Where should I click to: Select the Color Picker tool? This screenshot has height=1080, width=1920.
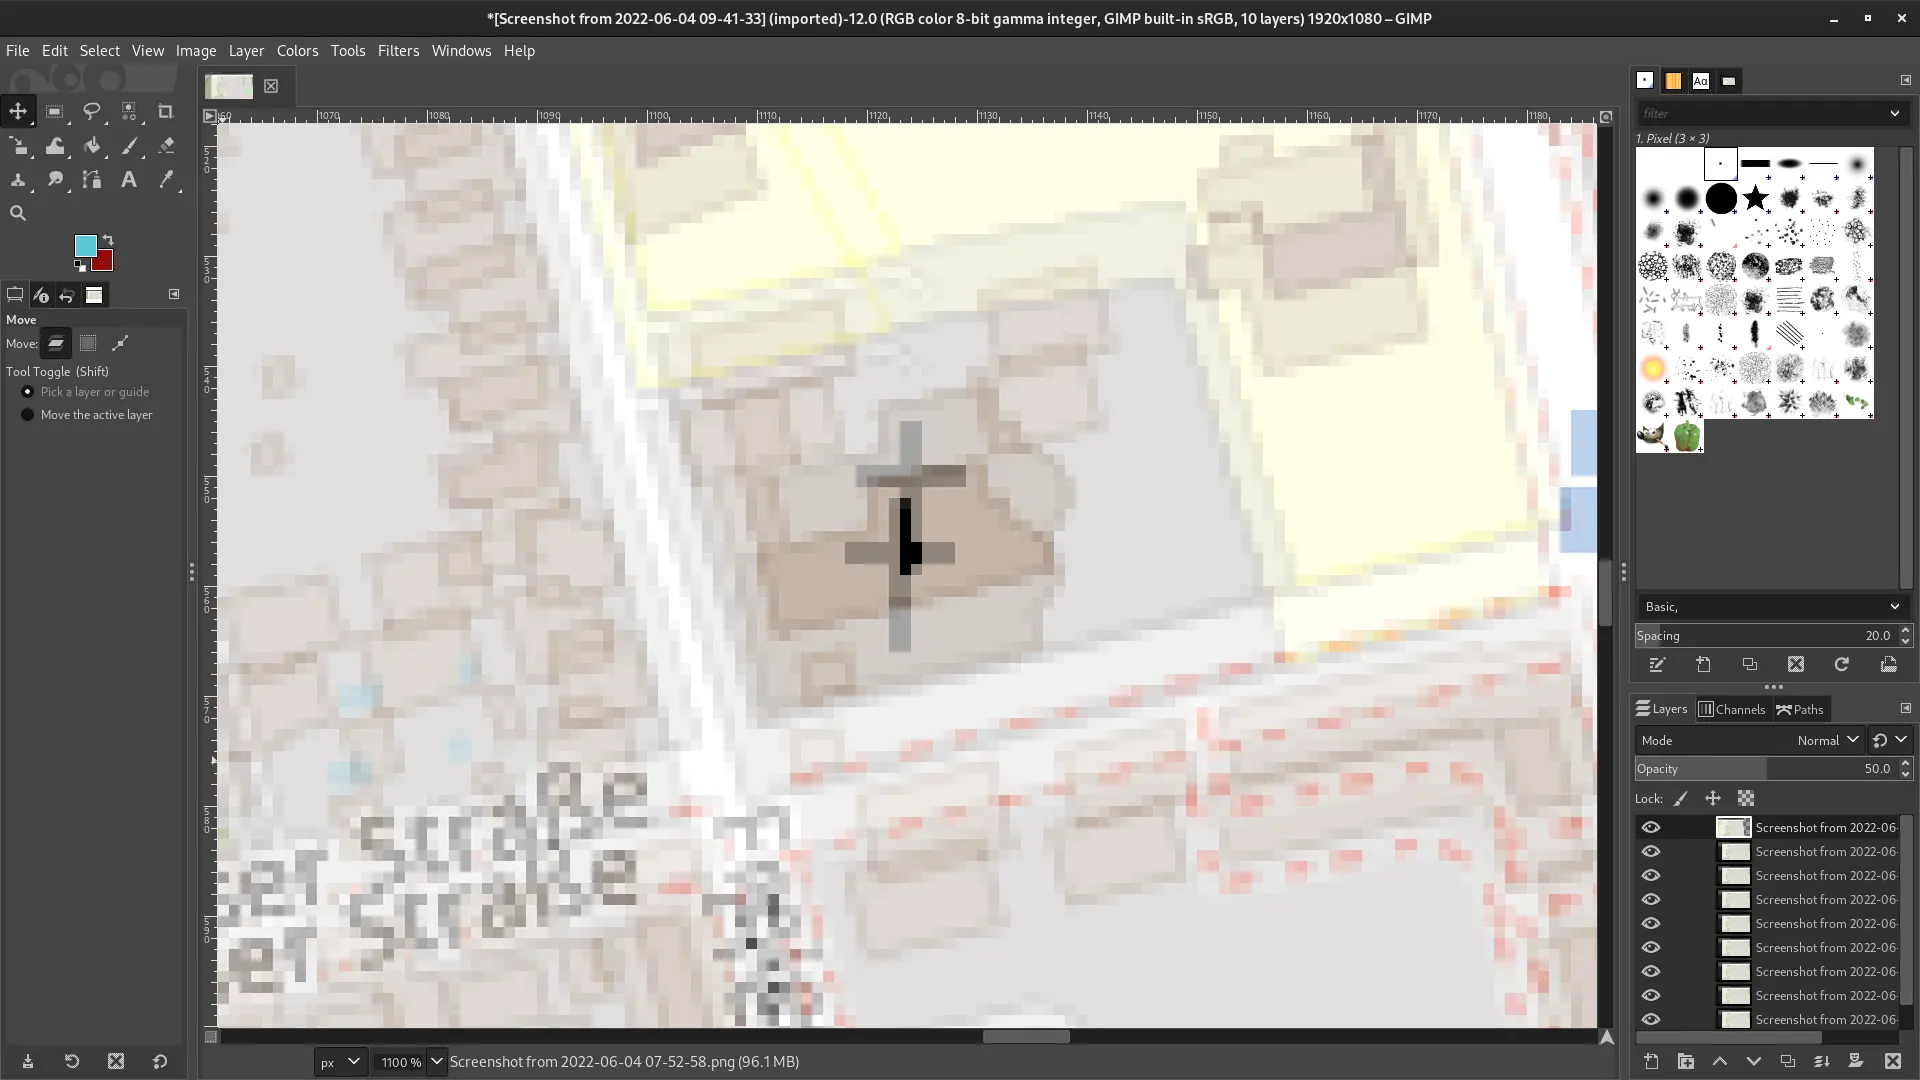[x=166, y=179]
